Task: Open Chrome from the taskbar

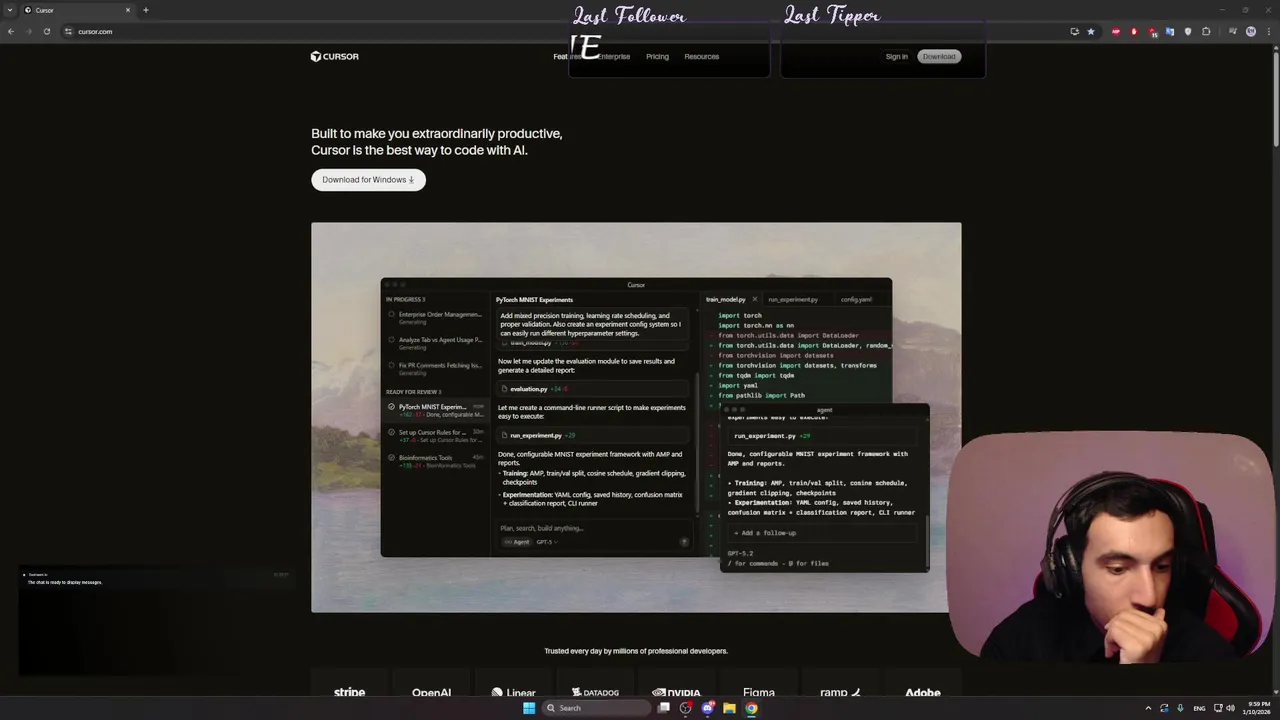Action: click(751, 708)
